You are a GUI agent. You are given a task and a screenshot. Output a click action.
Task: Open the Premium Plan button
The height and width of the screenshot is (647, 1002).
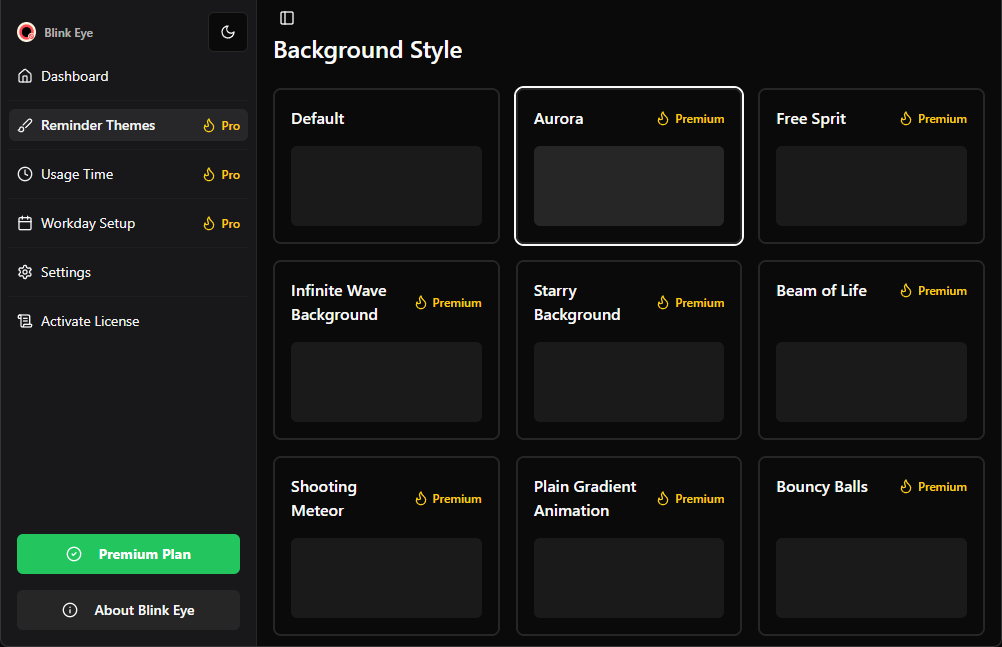pos(128,554)
